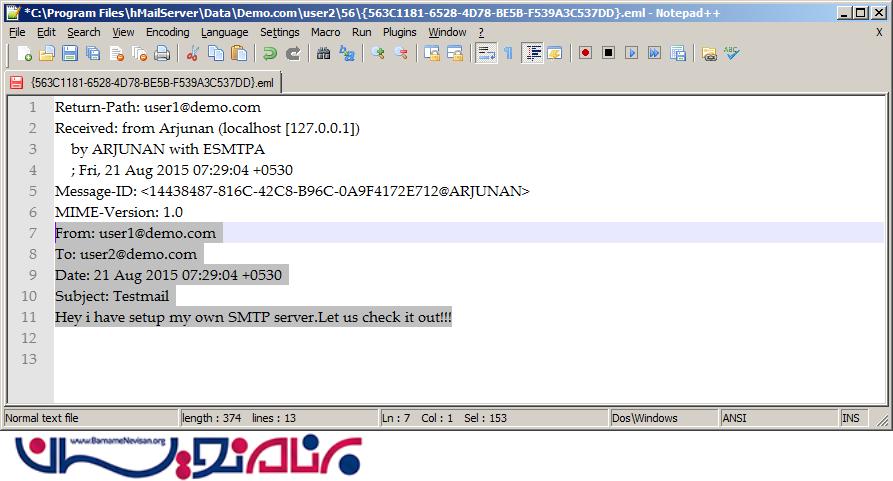Click 'Ln : 7' in the status bar
The height and width of the screenshot is (481, 893).
tap(396, 418)
